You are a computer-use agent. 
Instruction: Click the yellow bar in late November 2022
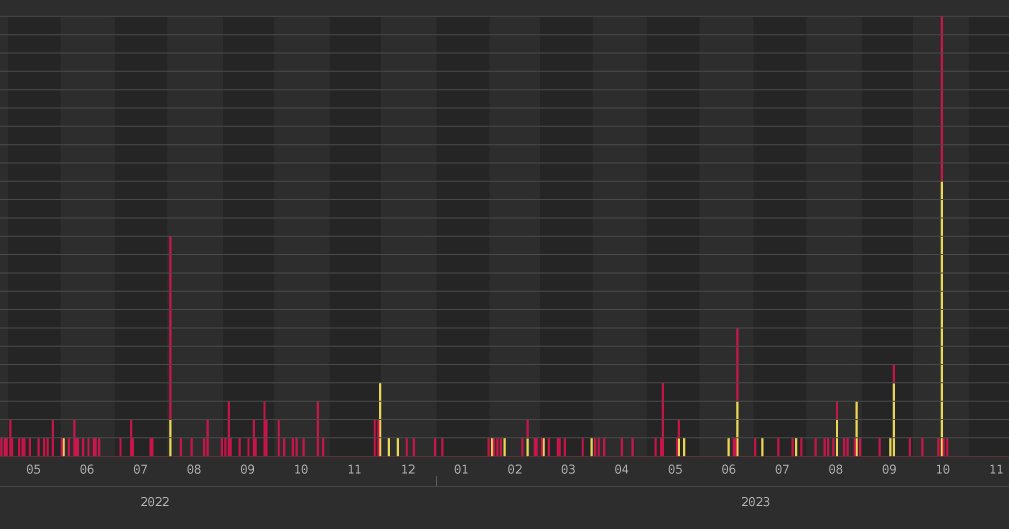[x=380, y=420]
